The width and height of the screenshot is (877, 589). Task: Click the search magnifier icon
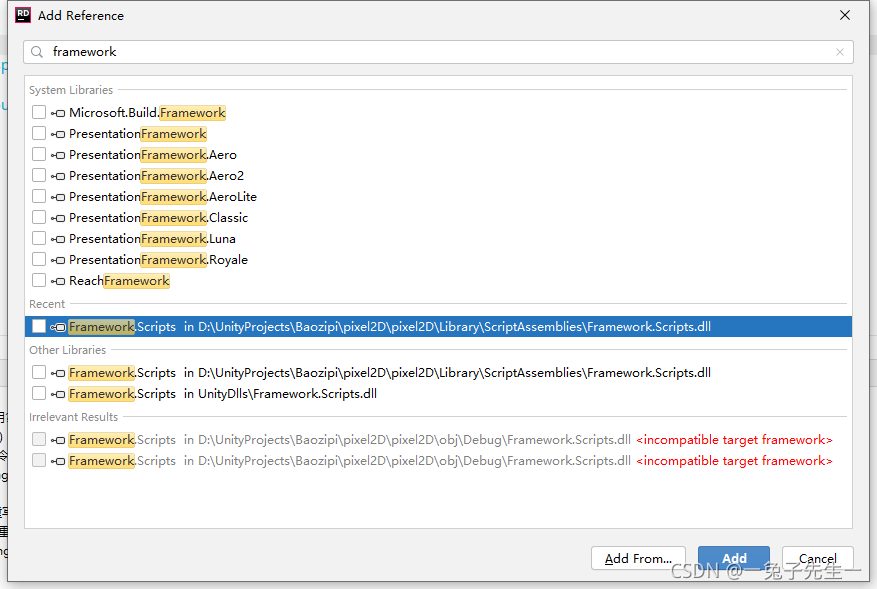(x=37, y=52)
